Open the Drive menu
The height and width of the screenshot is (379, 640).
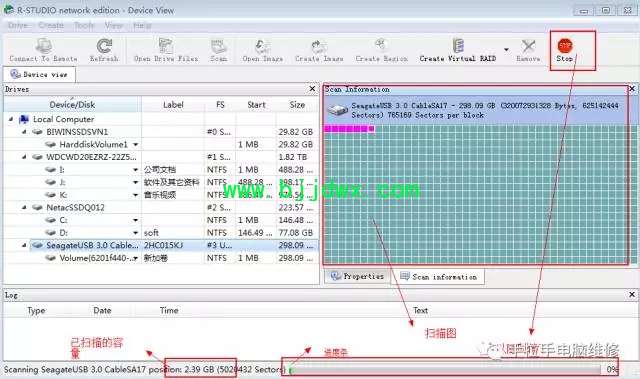coord(18,25)
